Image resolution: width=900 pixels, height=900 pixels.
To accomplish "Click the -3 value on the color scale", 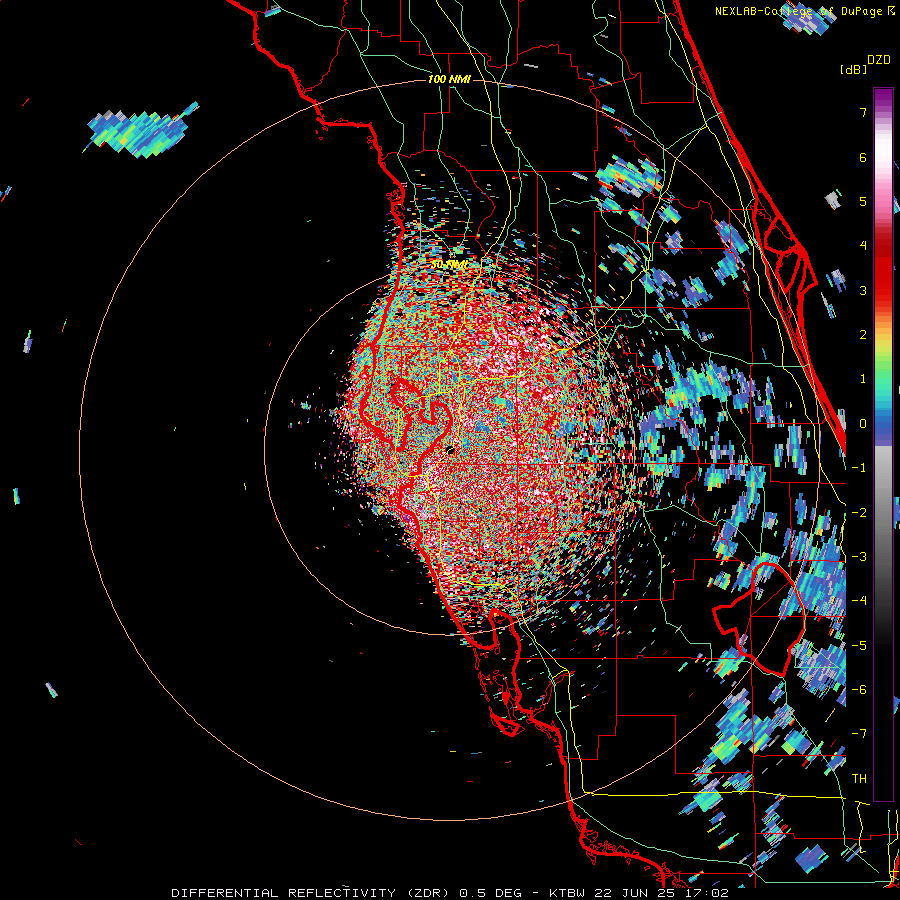I will (859, 557).
